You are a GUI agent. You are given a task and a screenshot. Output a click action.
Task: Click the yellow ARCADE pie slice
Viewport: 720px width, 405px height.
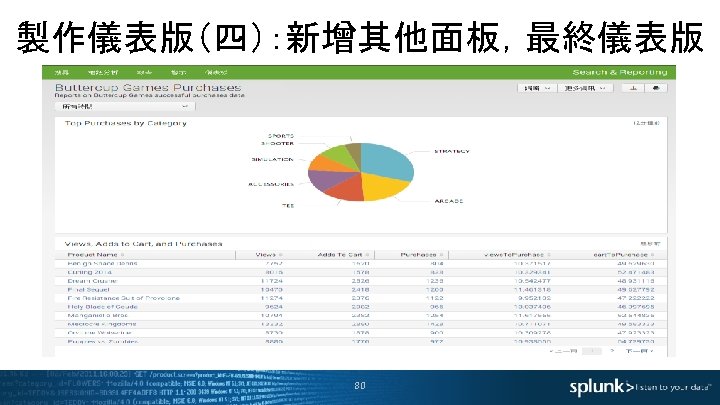click(x=382, y=187)
